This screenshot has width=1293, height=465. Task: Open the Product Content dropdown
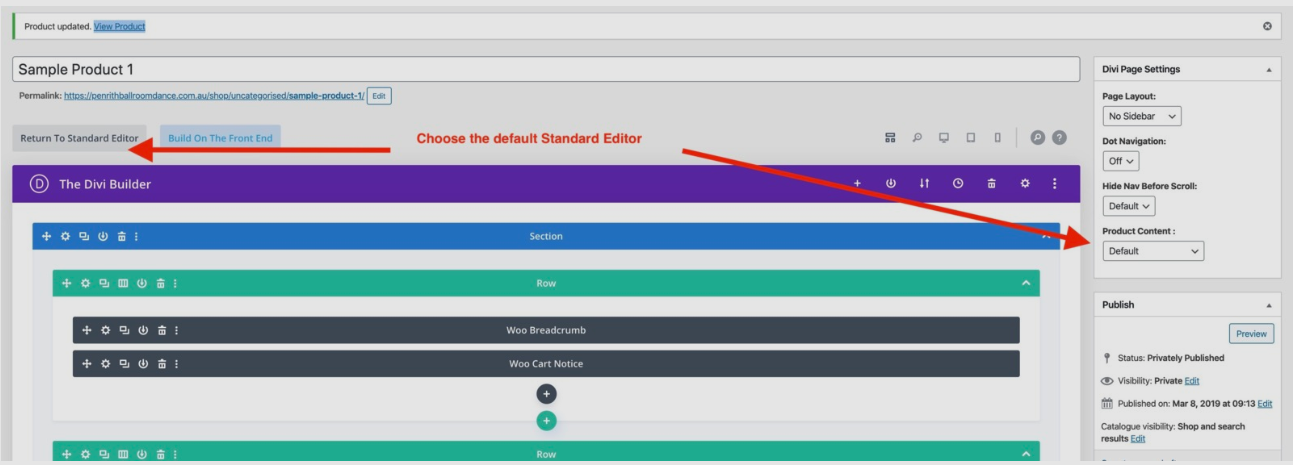pos(1153,251)
